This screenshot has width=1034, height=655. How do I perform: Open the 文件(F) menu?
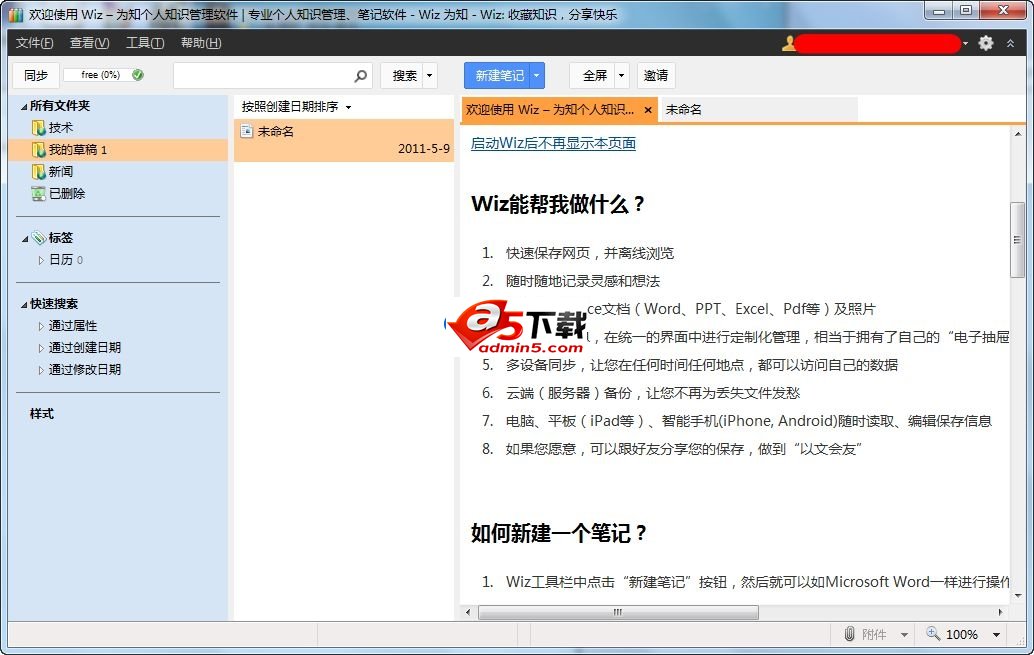click(x=34, y=43)
